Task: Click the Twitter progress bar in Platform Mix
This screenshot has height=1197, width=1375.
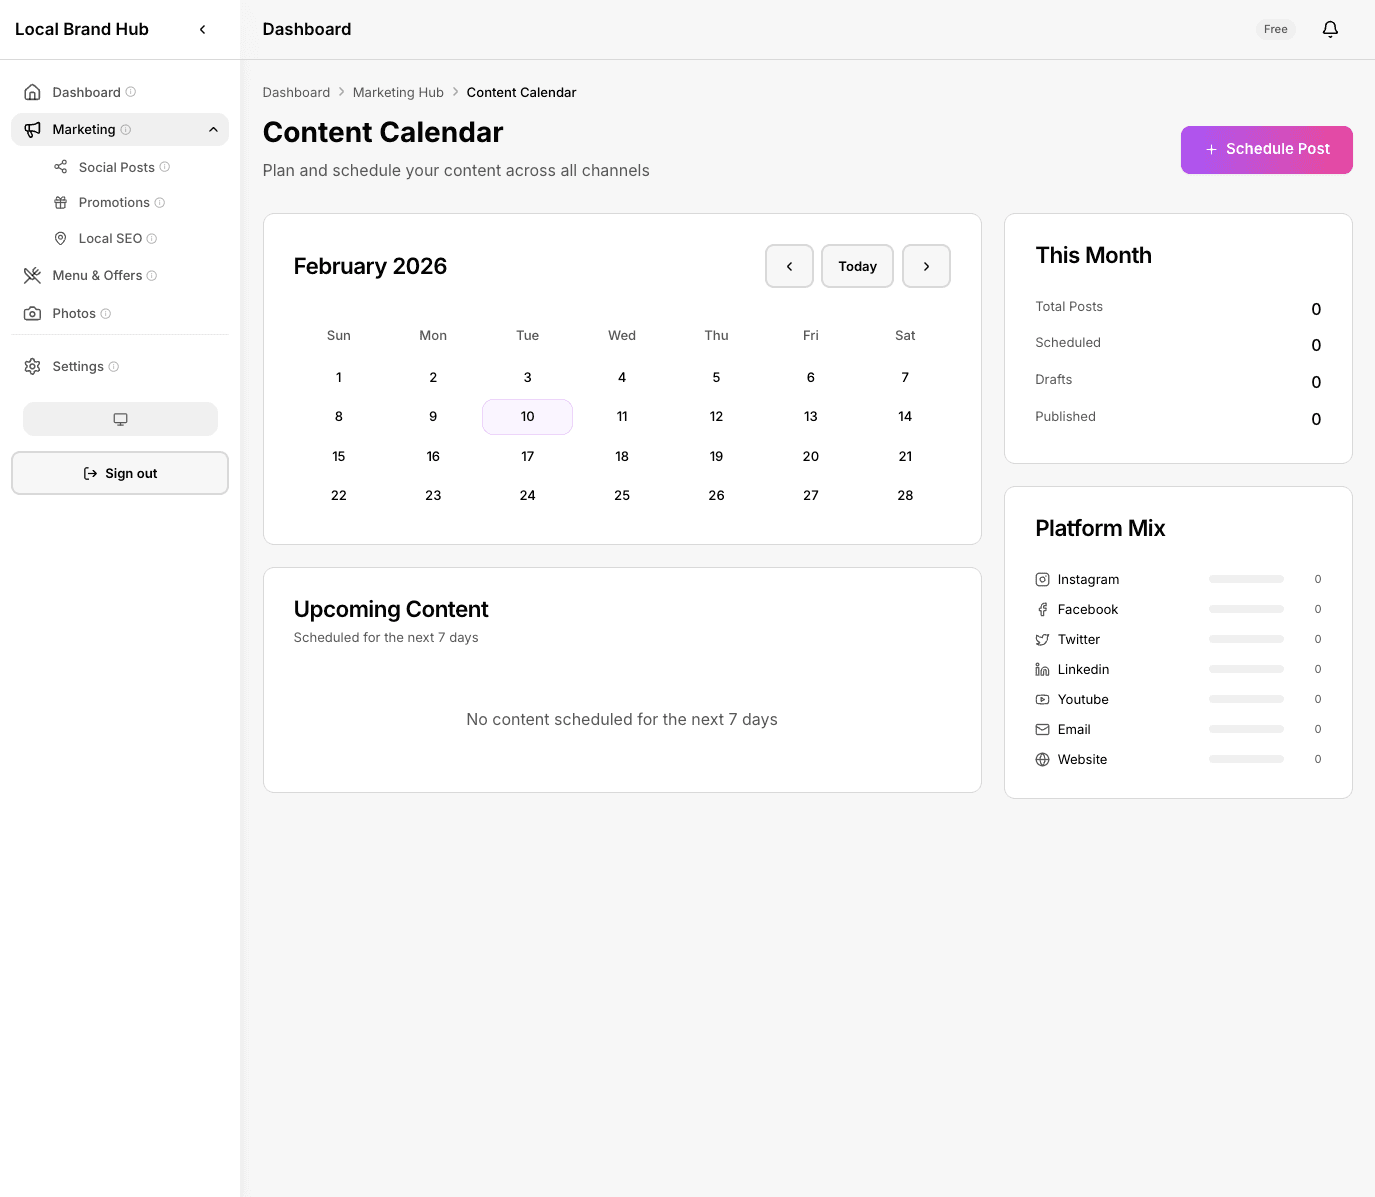Action: point(1245,639)
